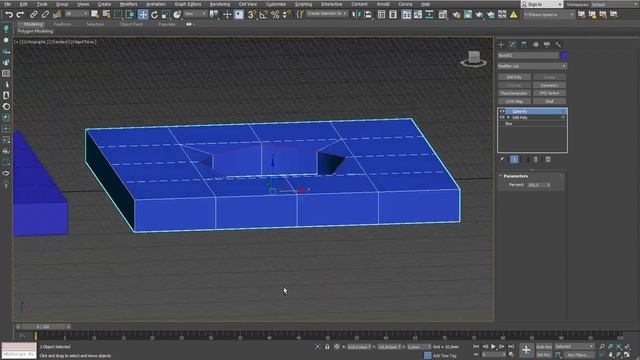Toggle 3D Snaps button
This screenshot has width=640, height=360.
[x=252, y=15]
